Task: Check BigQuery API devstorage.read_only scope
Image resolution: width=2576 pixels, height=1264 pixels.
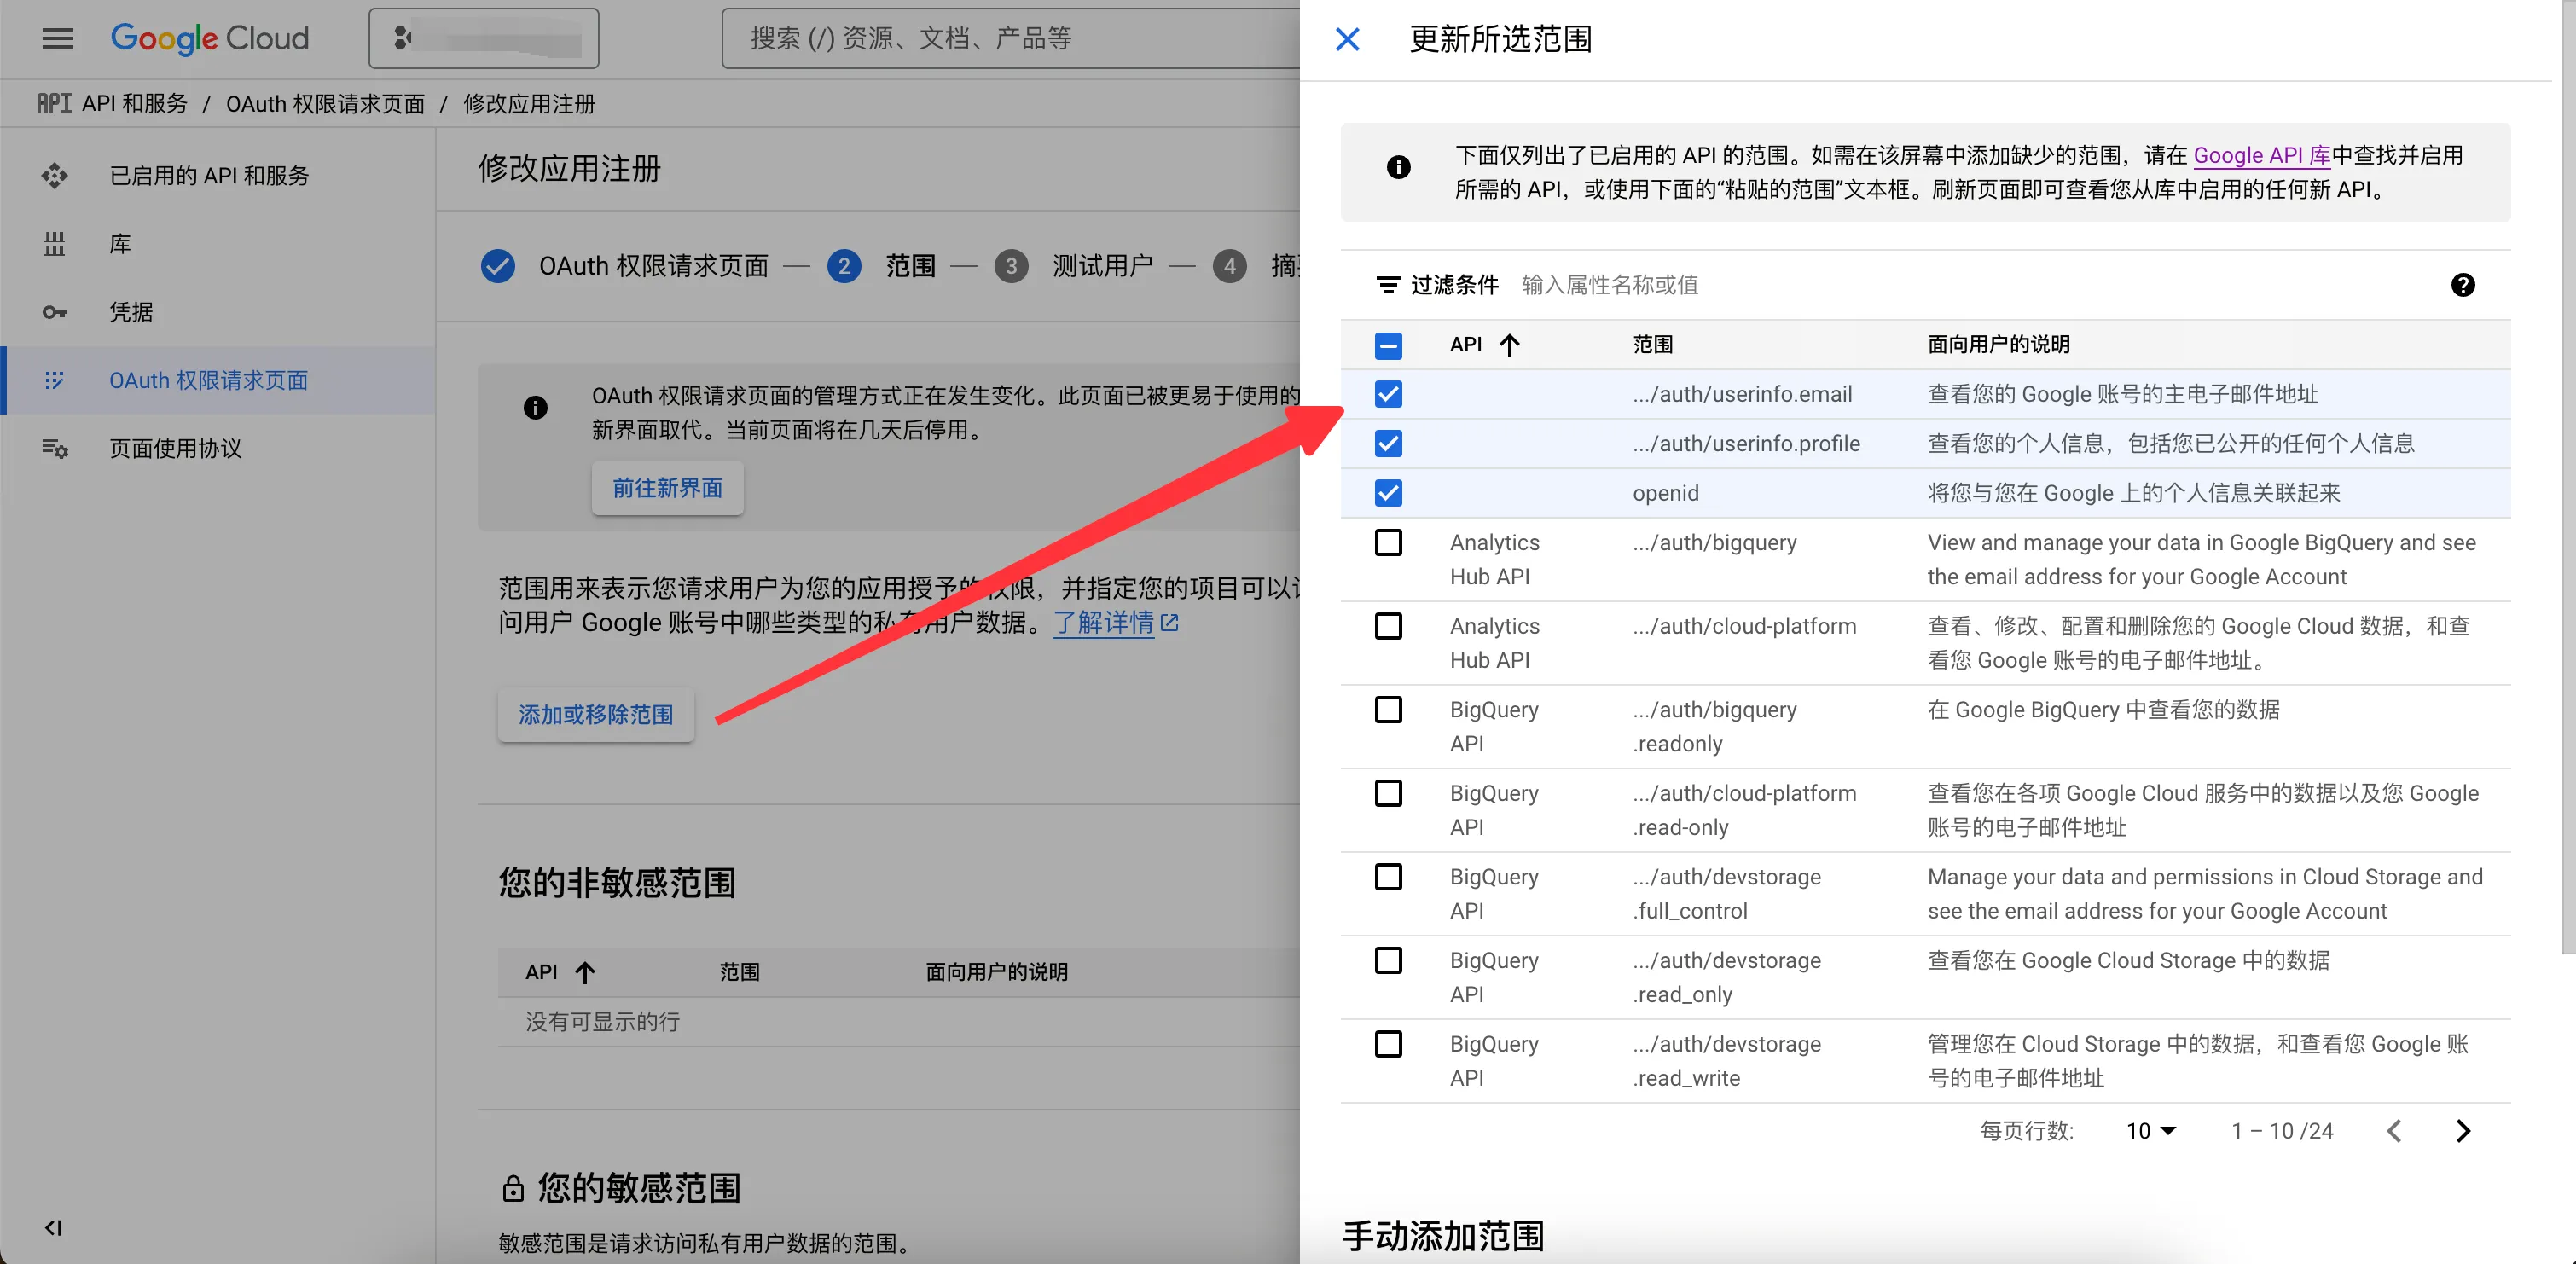Action: pos(1388,960)
